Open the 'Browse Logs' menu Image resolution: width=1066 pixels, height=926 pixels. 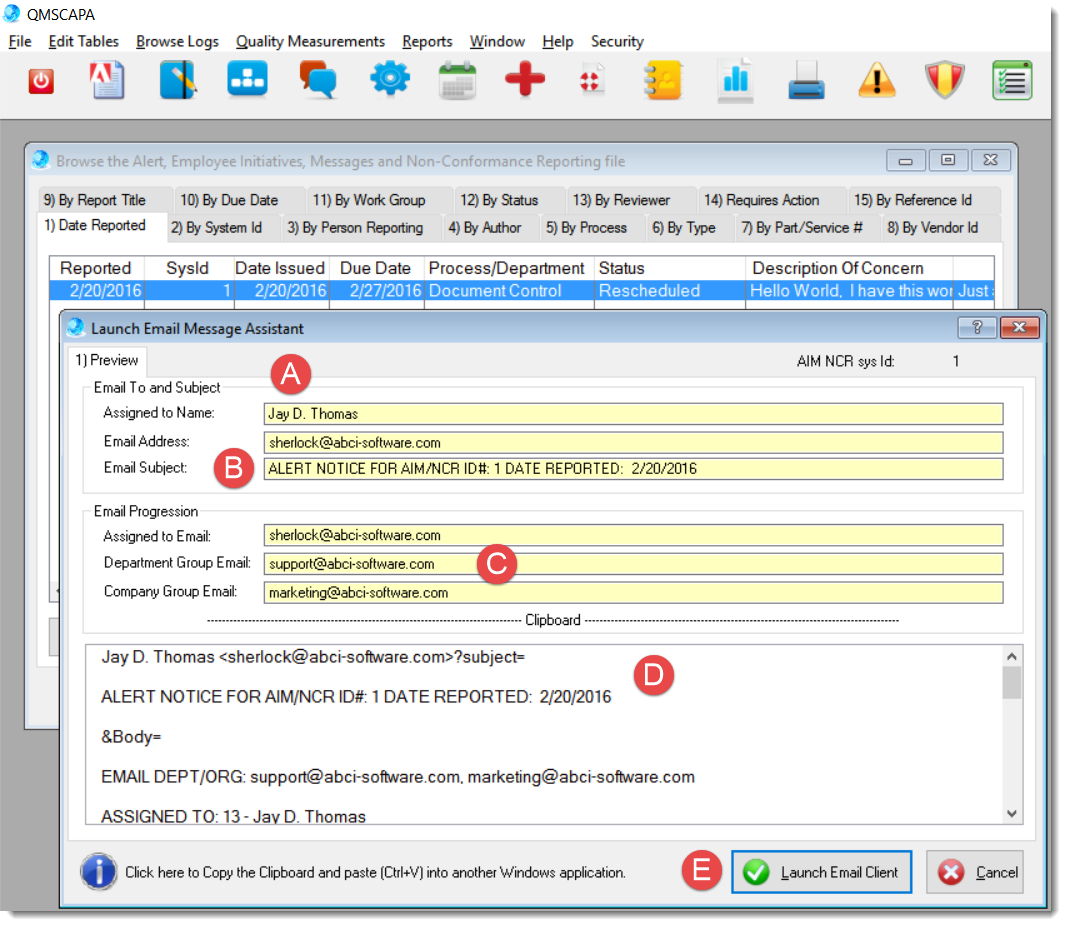tap(177, 42)
